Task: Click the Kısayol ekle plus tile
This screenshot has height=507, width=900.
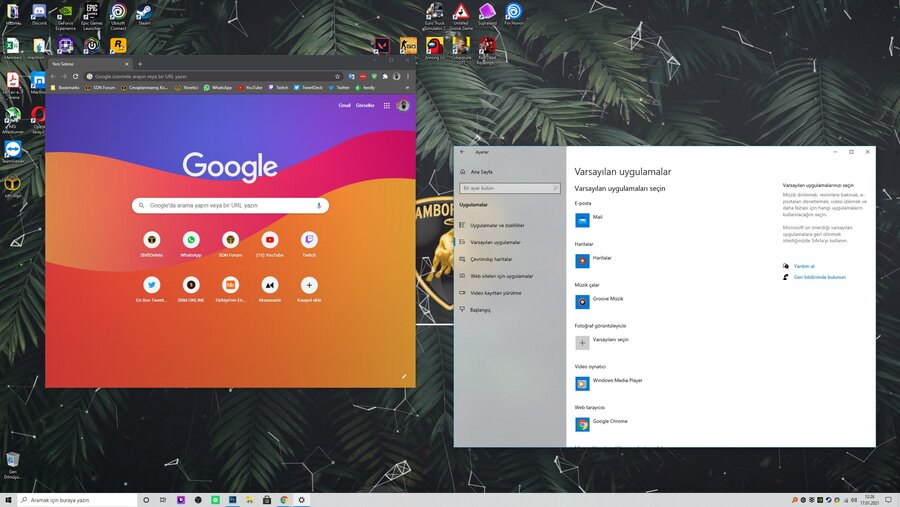Action: tap(309, 285)
